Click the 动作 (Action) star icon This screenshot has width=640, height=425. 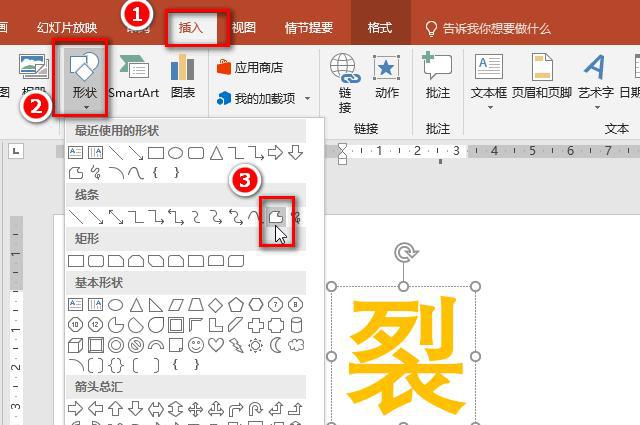click(x=387, y=76)
